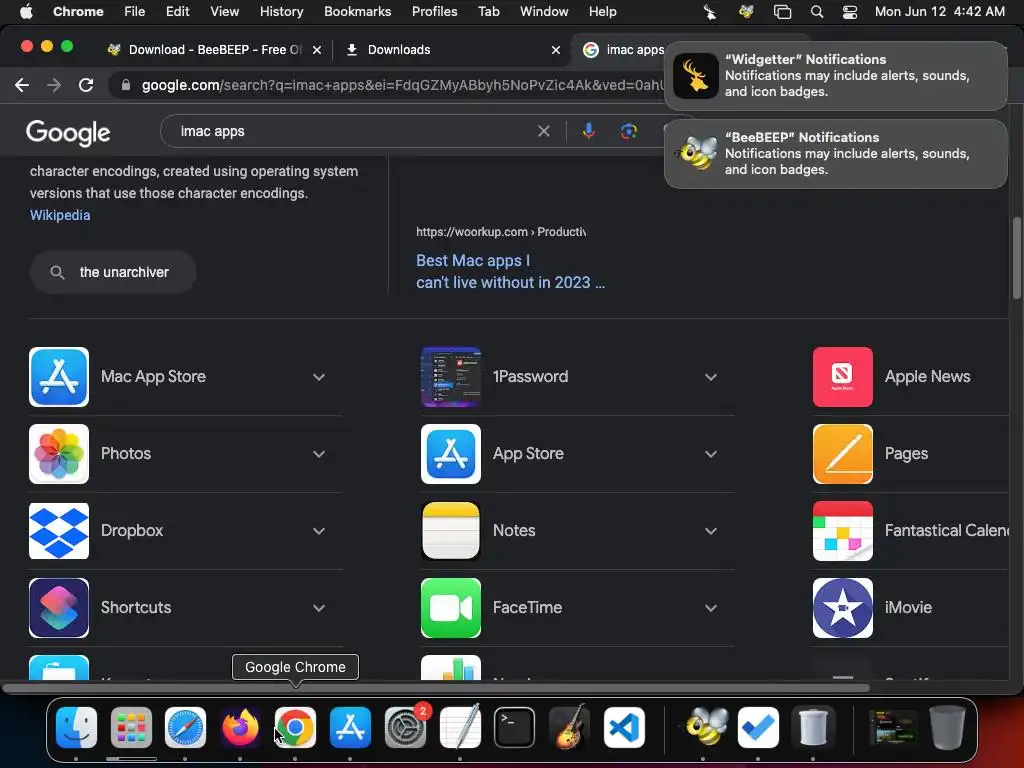Reload the current page
This screenshot has width=1024, height=768.
[86, 85]
